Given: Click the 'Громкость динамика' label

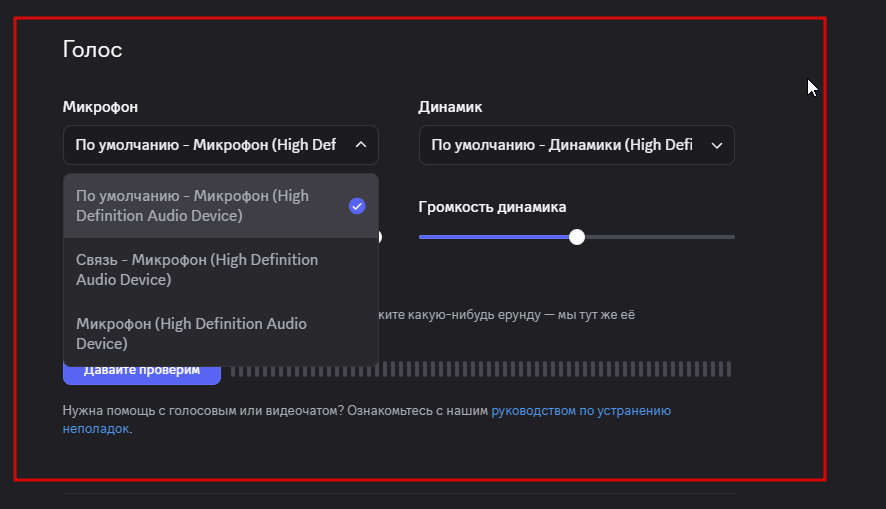Looking at the screenshot, I should pyautogui.click(x=492, y=207).
